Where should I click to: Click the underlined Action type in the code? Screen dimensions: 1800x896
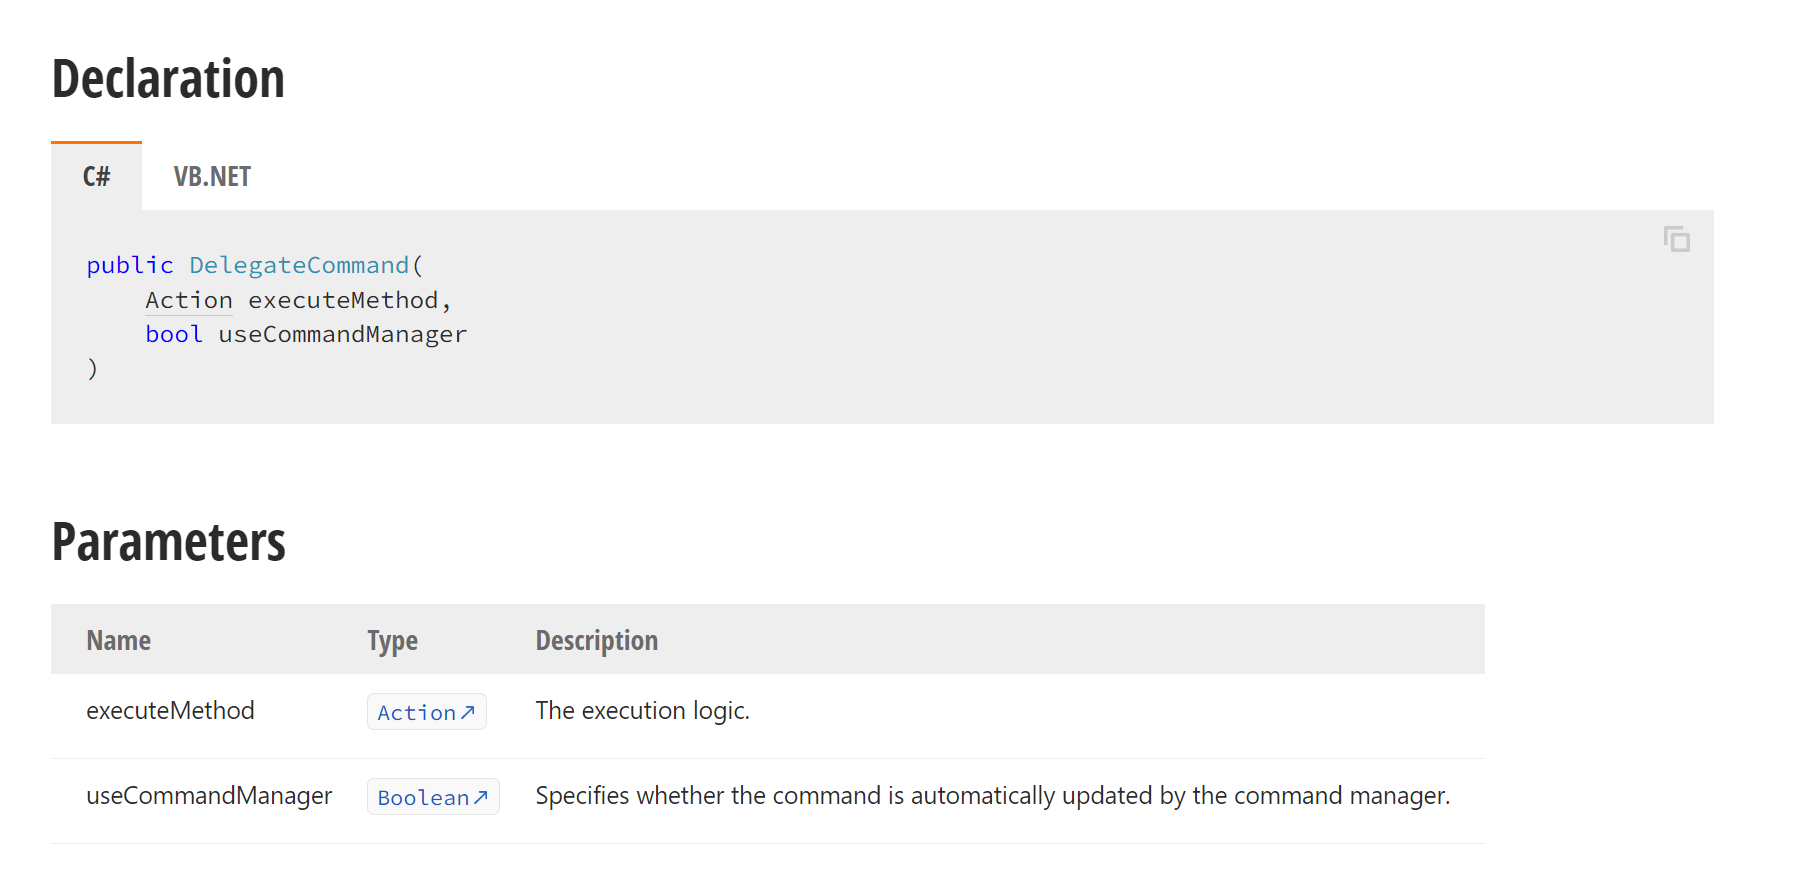[189, 300]
